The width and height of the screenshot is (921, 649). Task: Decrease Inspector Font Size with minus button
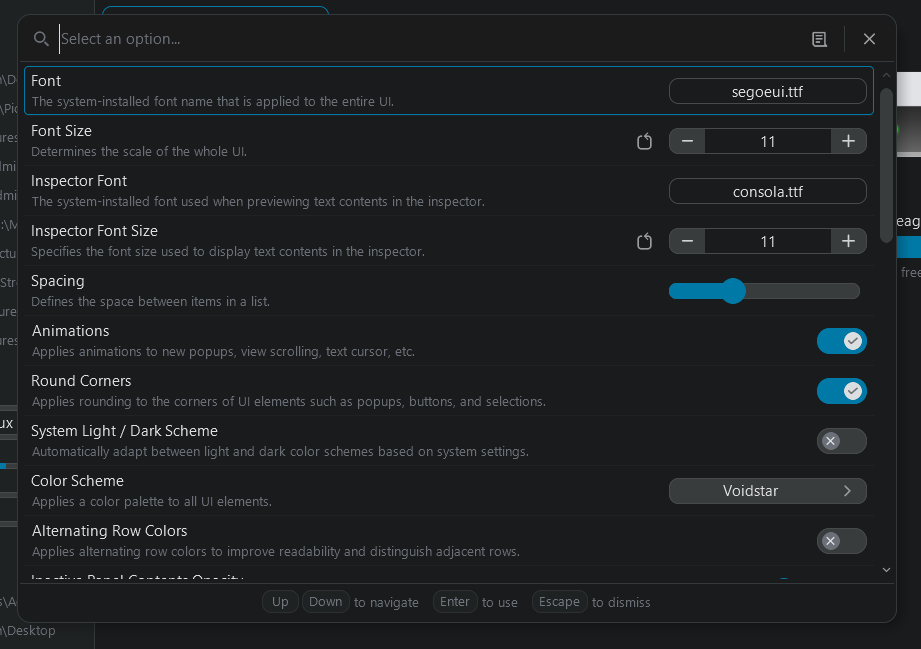687,241
